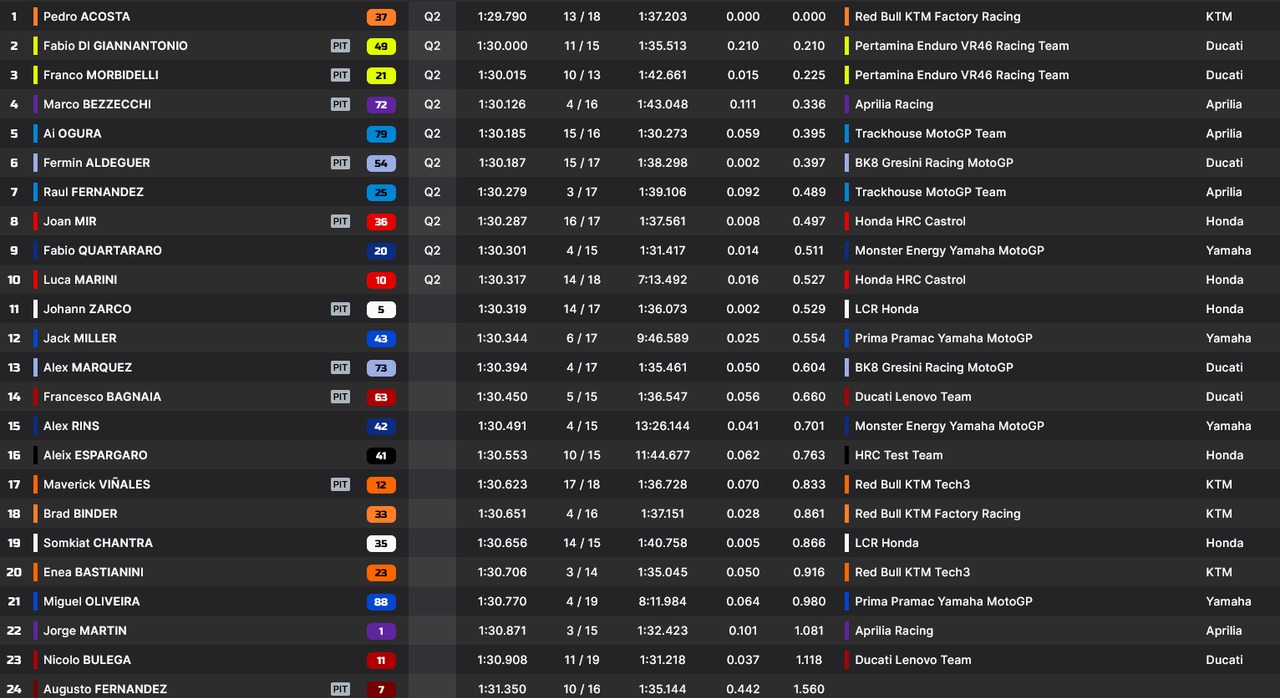The height and width of the screenshot is (698, 1280).
Task: Click team name HRC Test Team
Action: pyautogui.click(x=899, y=455)
